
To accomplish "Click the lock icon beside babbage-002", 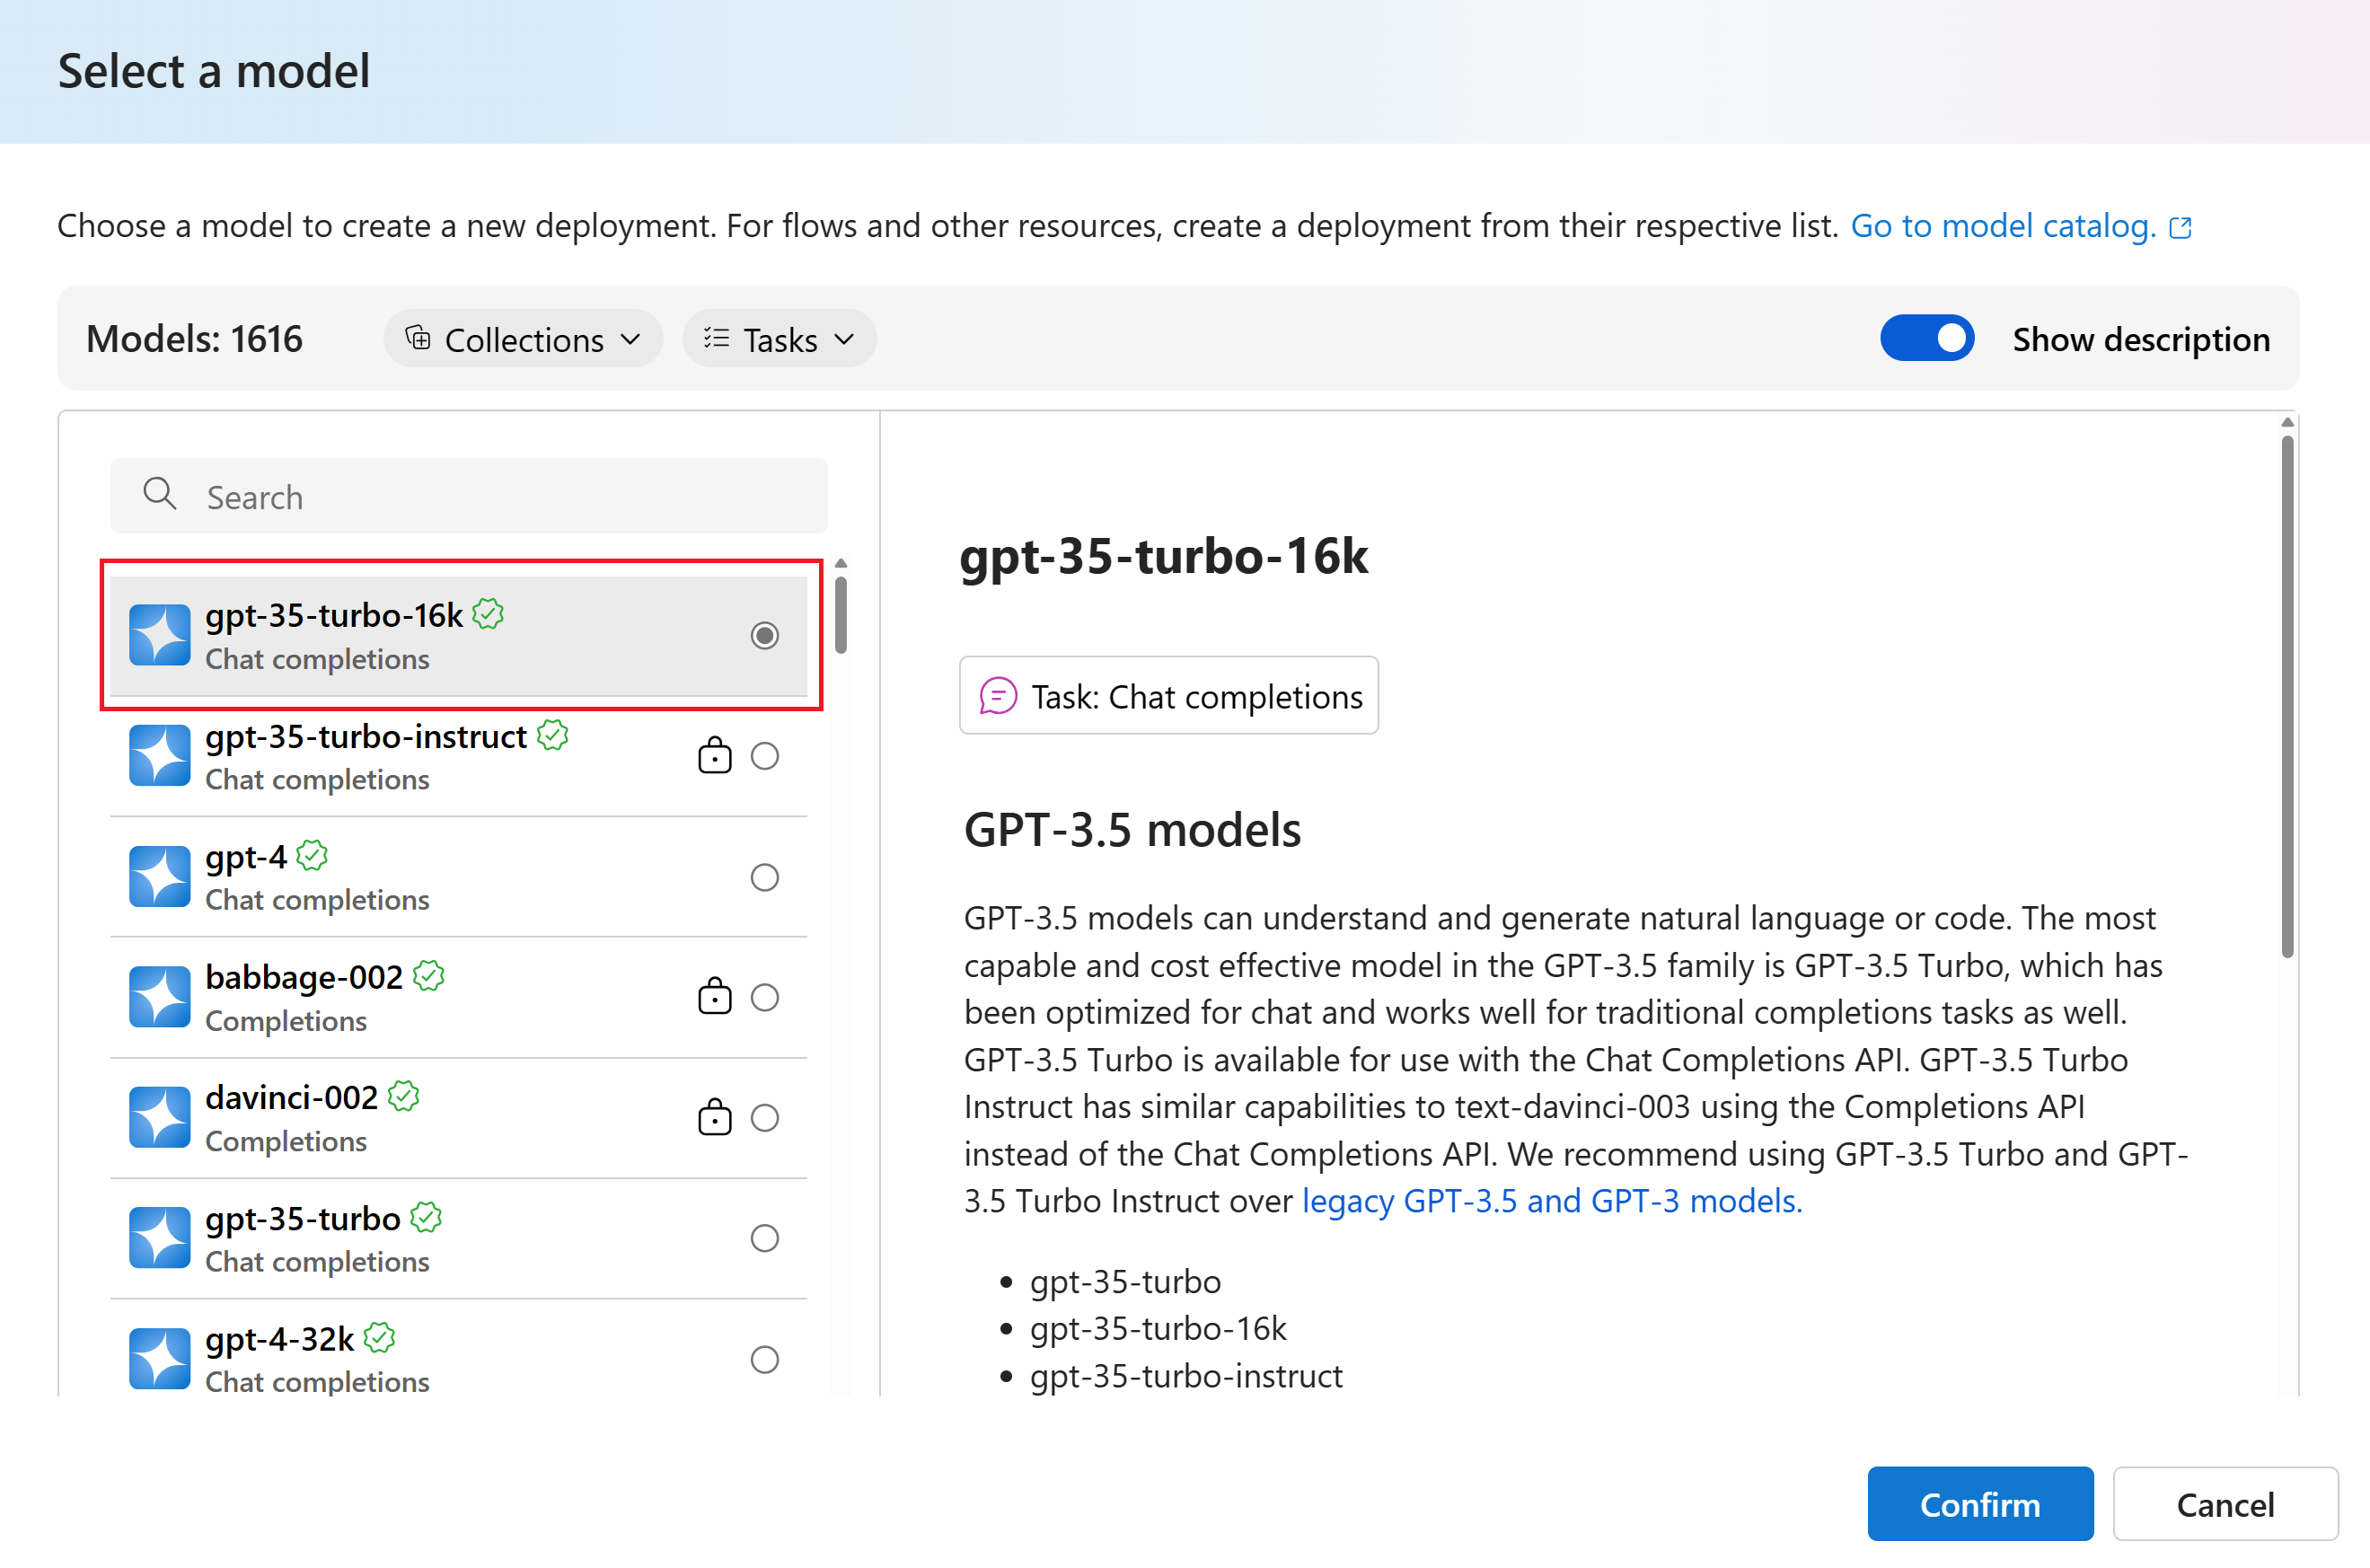I will click(714, 997).
